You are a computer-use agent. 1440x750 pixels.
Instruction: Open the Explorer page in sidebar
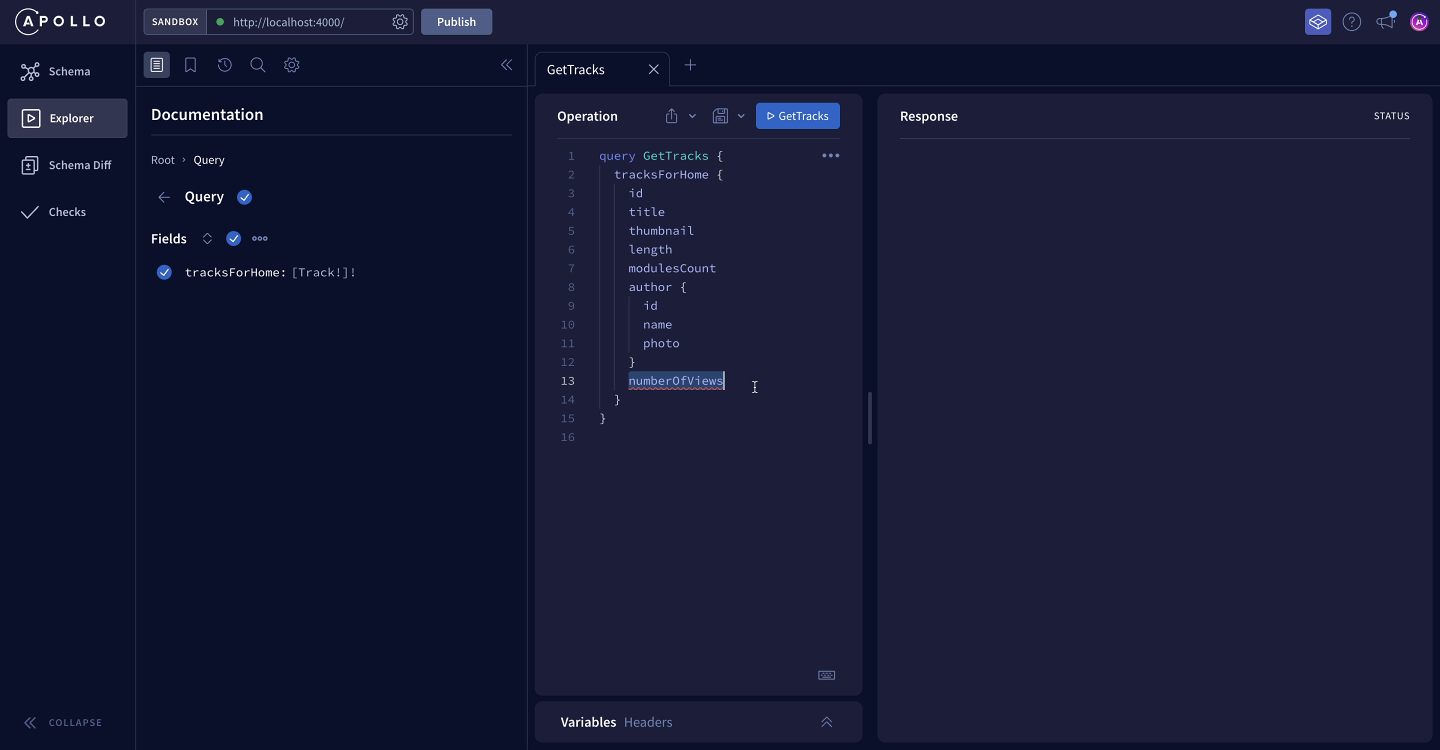(67, 118)
